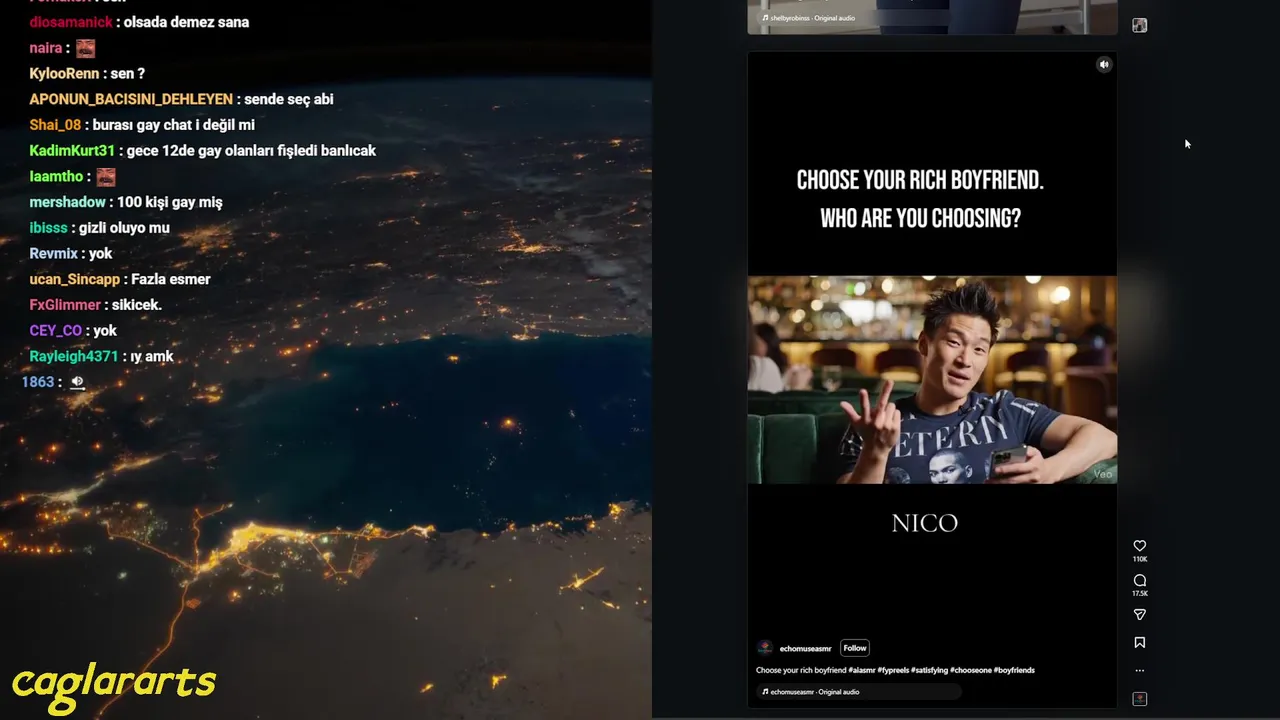Like the reel with the heart icon

(1139, 546)
